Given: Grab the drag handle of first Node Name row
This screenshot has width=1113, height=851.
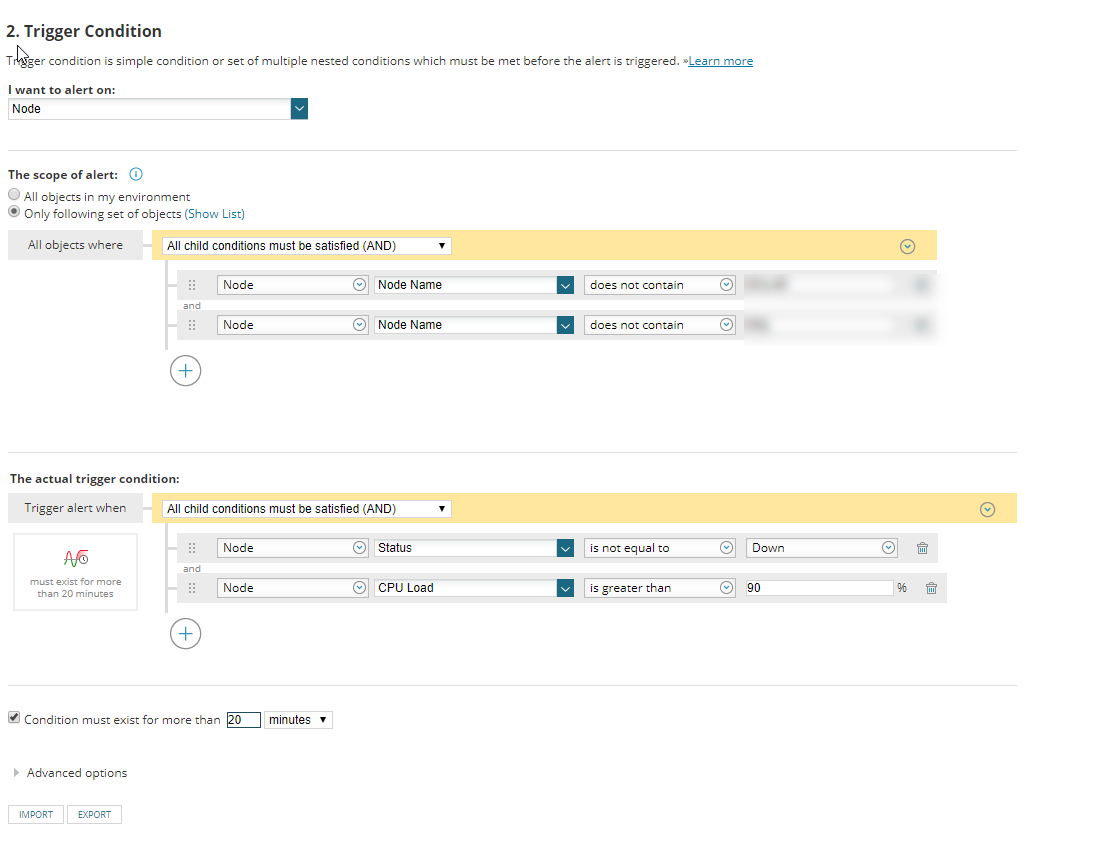Looking at the screenshot, I should (x=192, y=285).
